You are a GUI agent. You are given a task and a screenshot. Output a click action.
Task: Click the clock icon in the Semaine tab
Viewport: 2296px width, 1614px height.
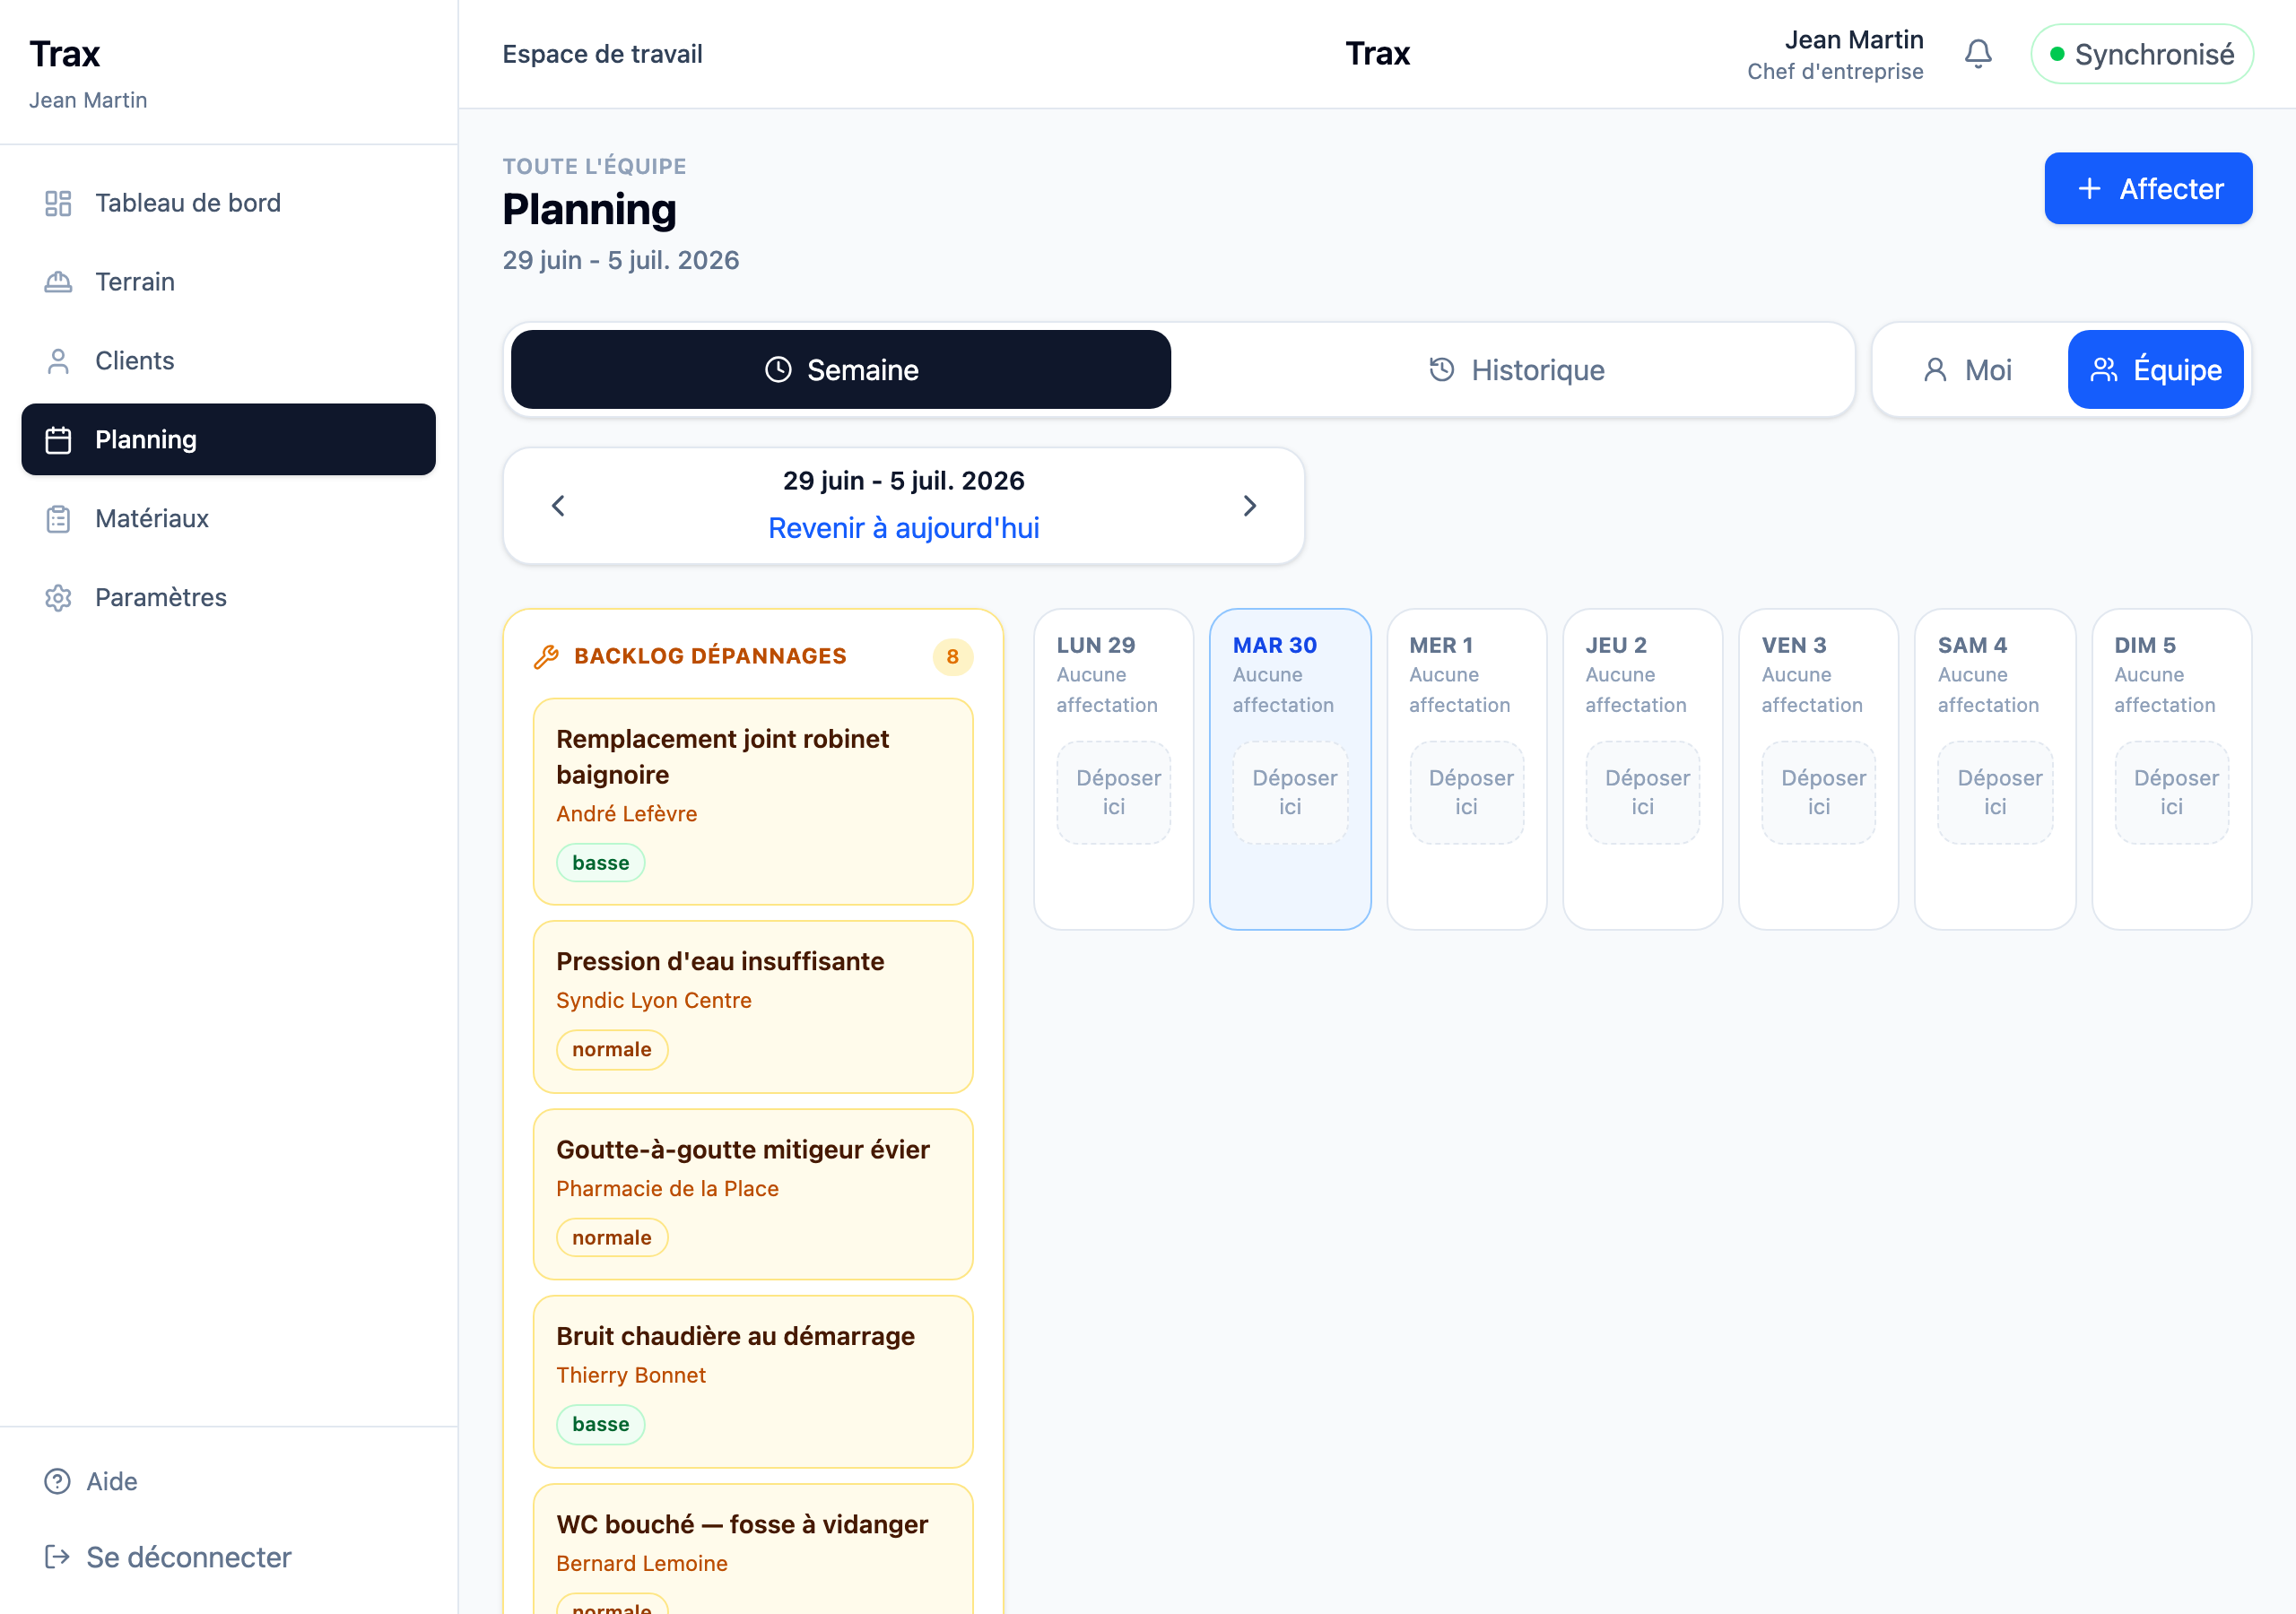pos(778,370)
